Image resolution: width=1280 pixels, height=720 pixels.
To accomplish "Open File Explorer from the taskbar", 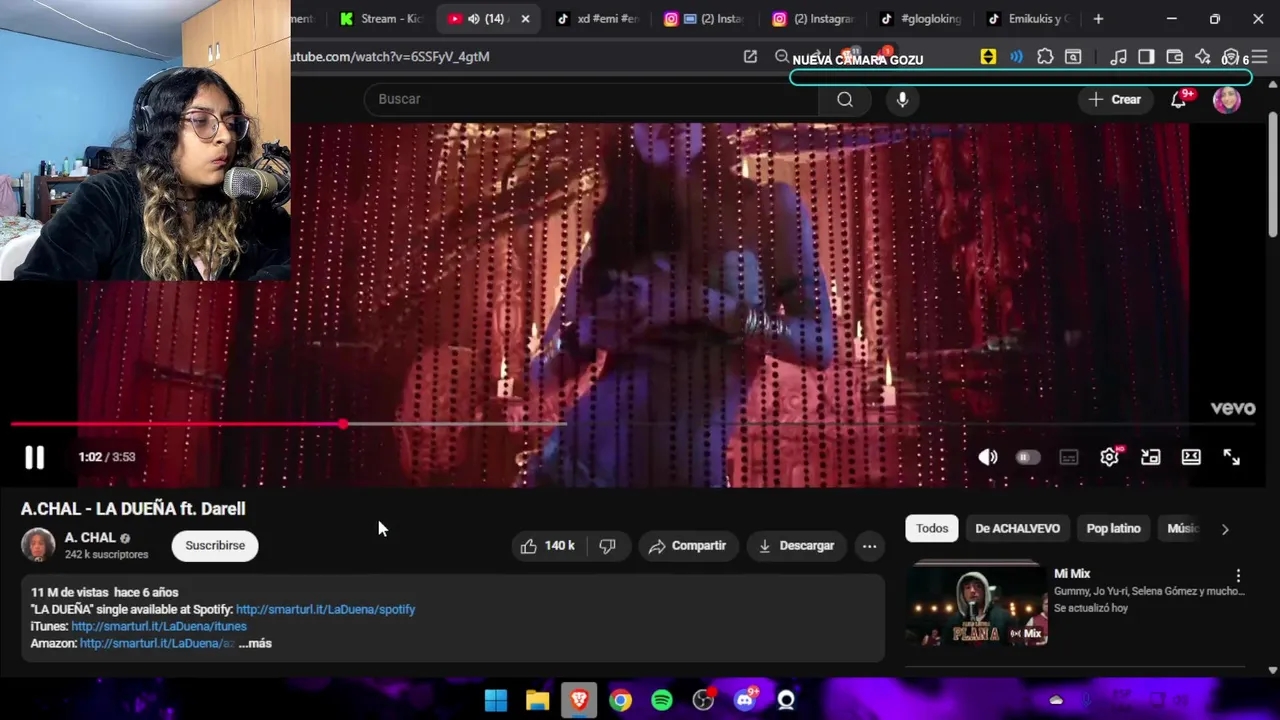I will pyautogui.click(x=538, y=700).
